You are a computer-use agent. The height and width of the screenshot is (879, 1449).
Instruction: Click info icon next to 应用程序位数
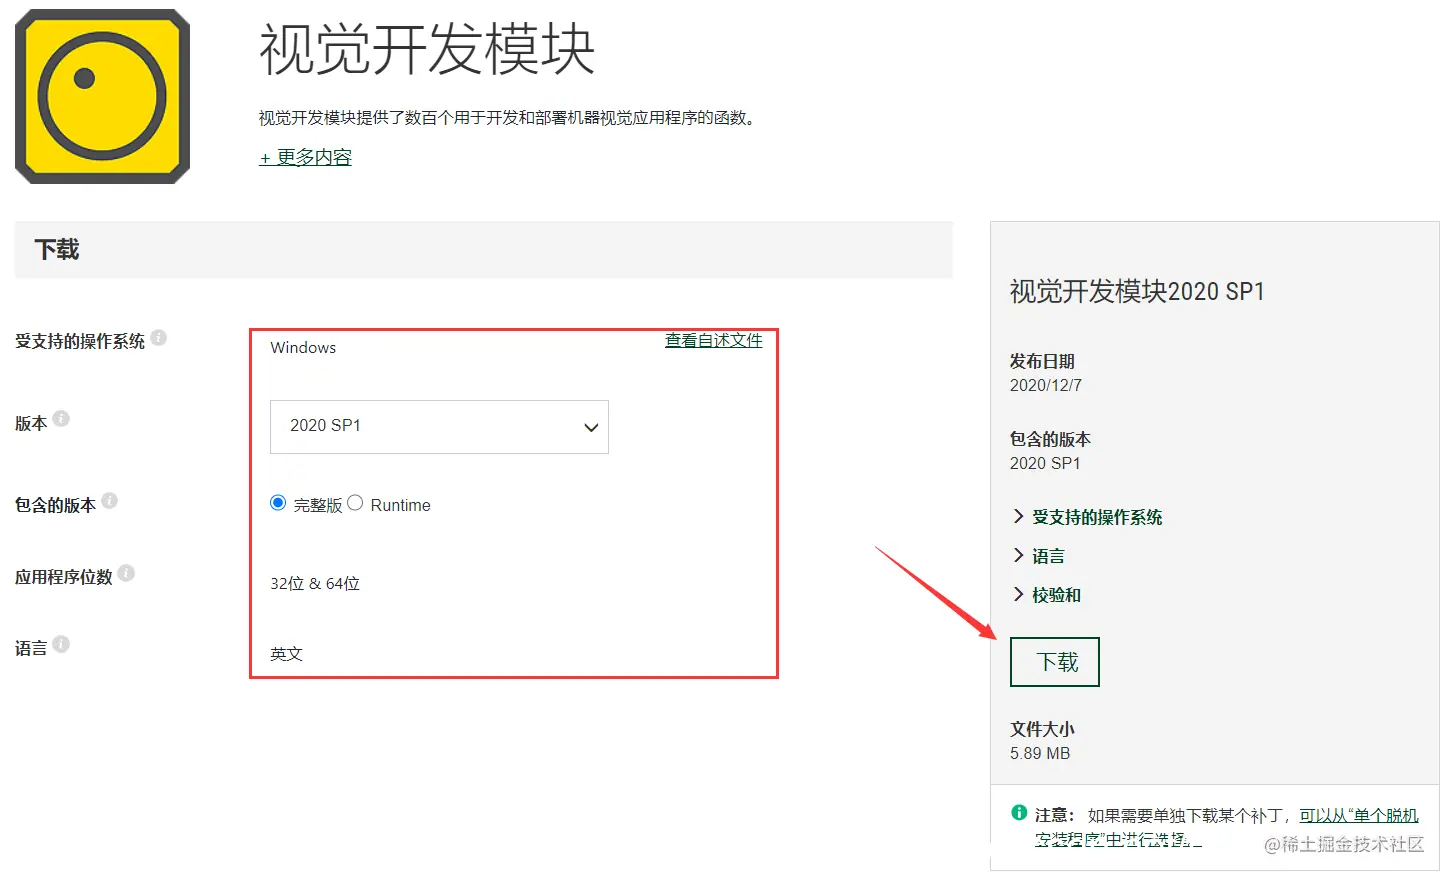[126, 573]
